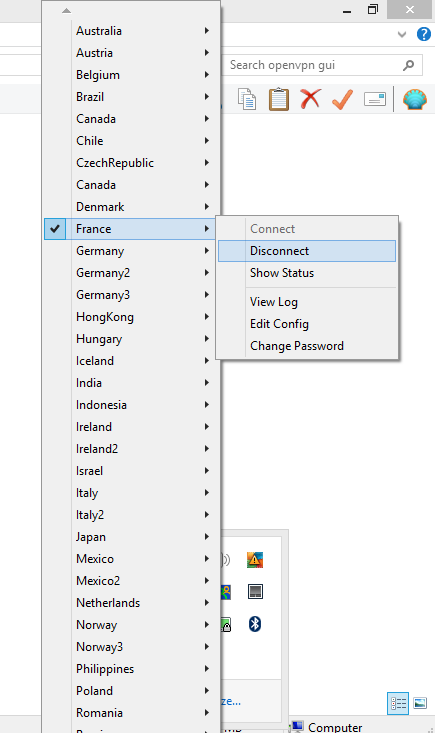Select Japan in the country list
Image resolution: width=435 pixels, height=733 pixels.
pyautogui.click(x=130, y=537)
